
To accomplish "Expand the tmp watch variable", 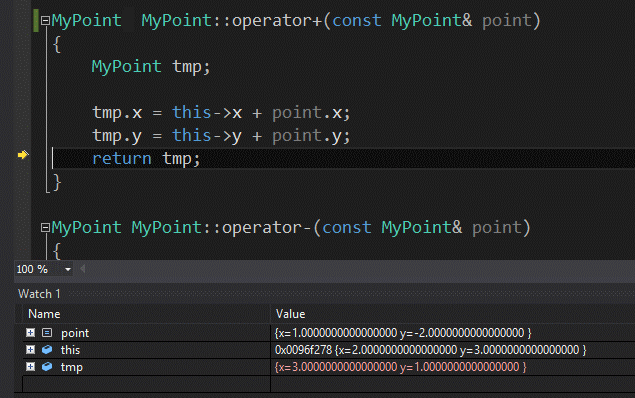I will click(30, 366).
